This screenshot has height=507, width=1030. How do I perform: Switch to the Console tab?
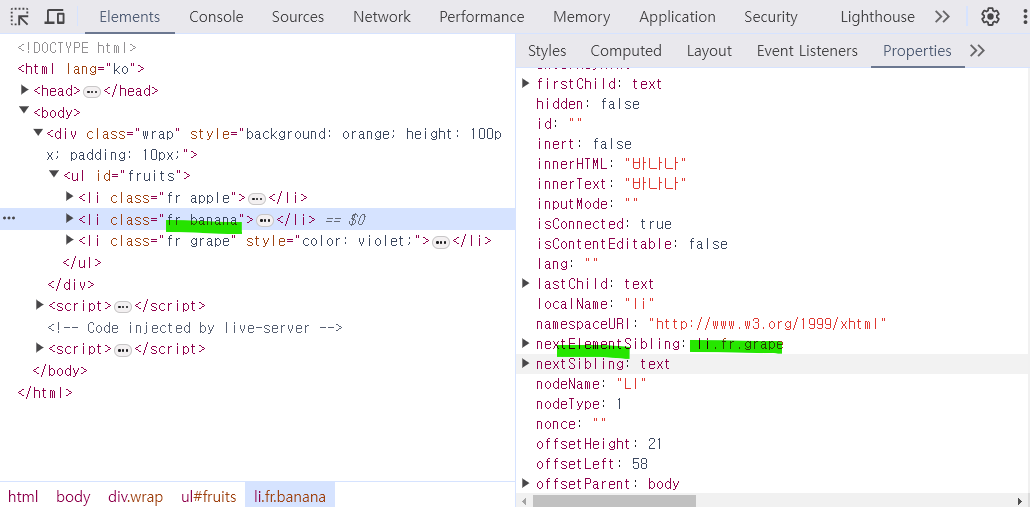point(216,16)
